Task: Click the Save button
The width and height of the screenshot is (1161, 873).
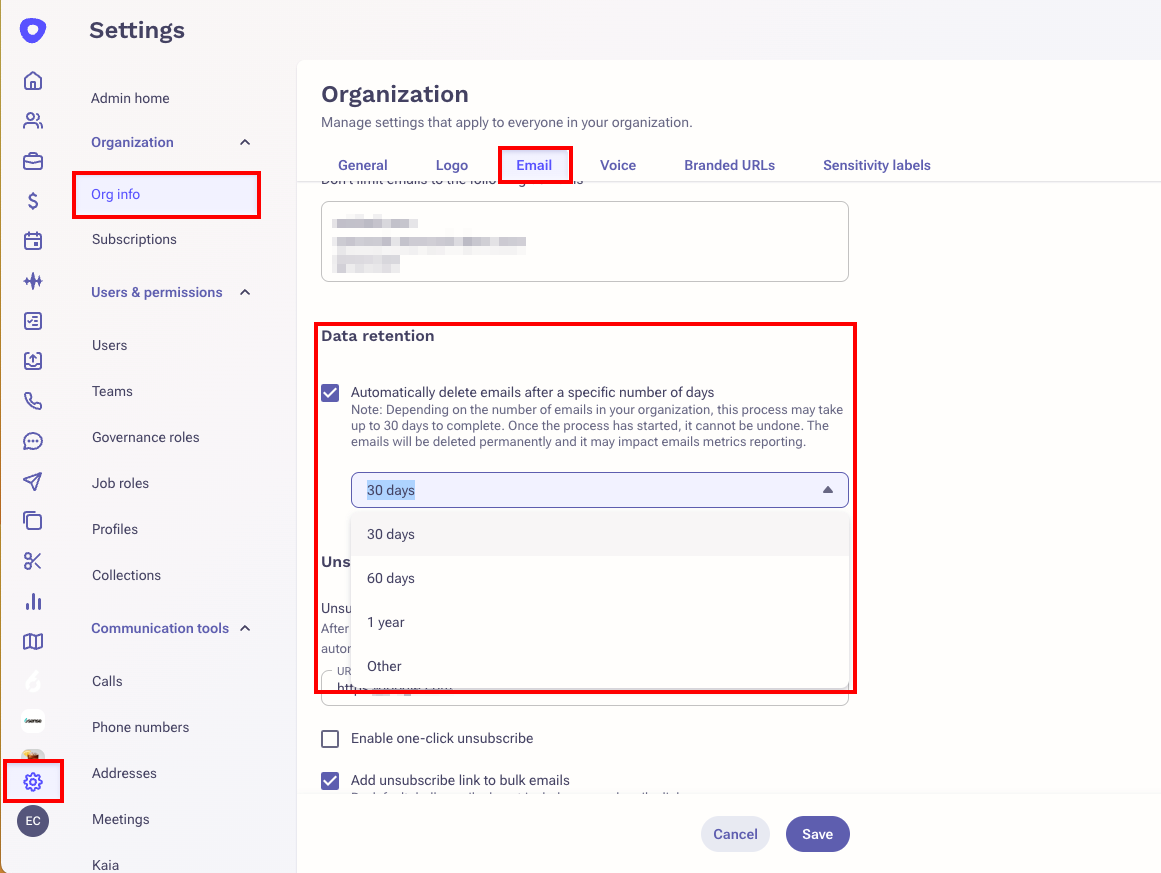Action: pos(817,833)
